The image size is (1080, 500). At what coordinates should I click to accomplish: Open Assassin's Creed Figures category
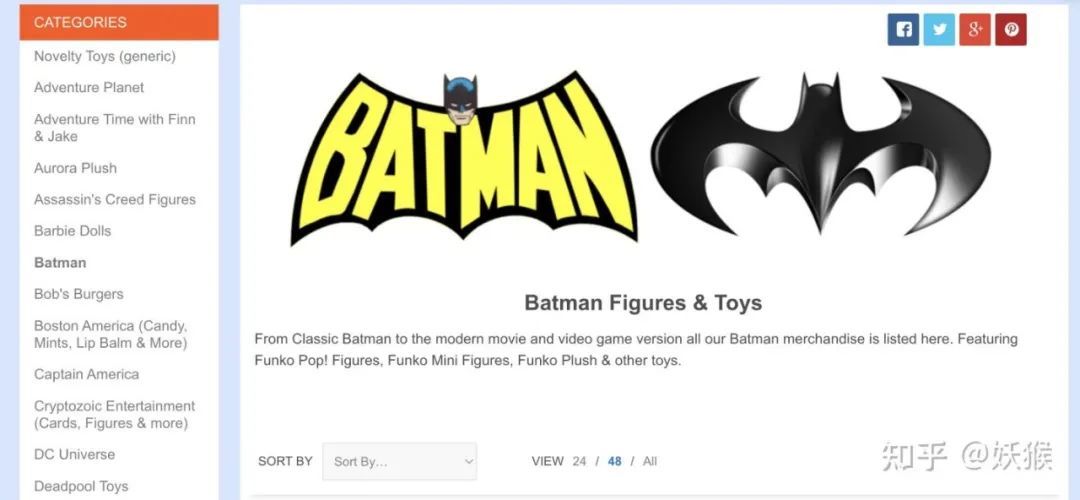point(114,200)
